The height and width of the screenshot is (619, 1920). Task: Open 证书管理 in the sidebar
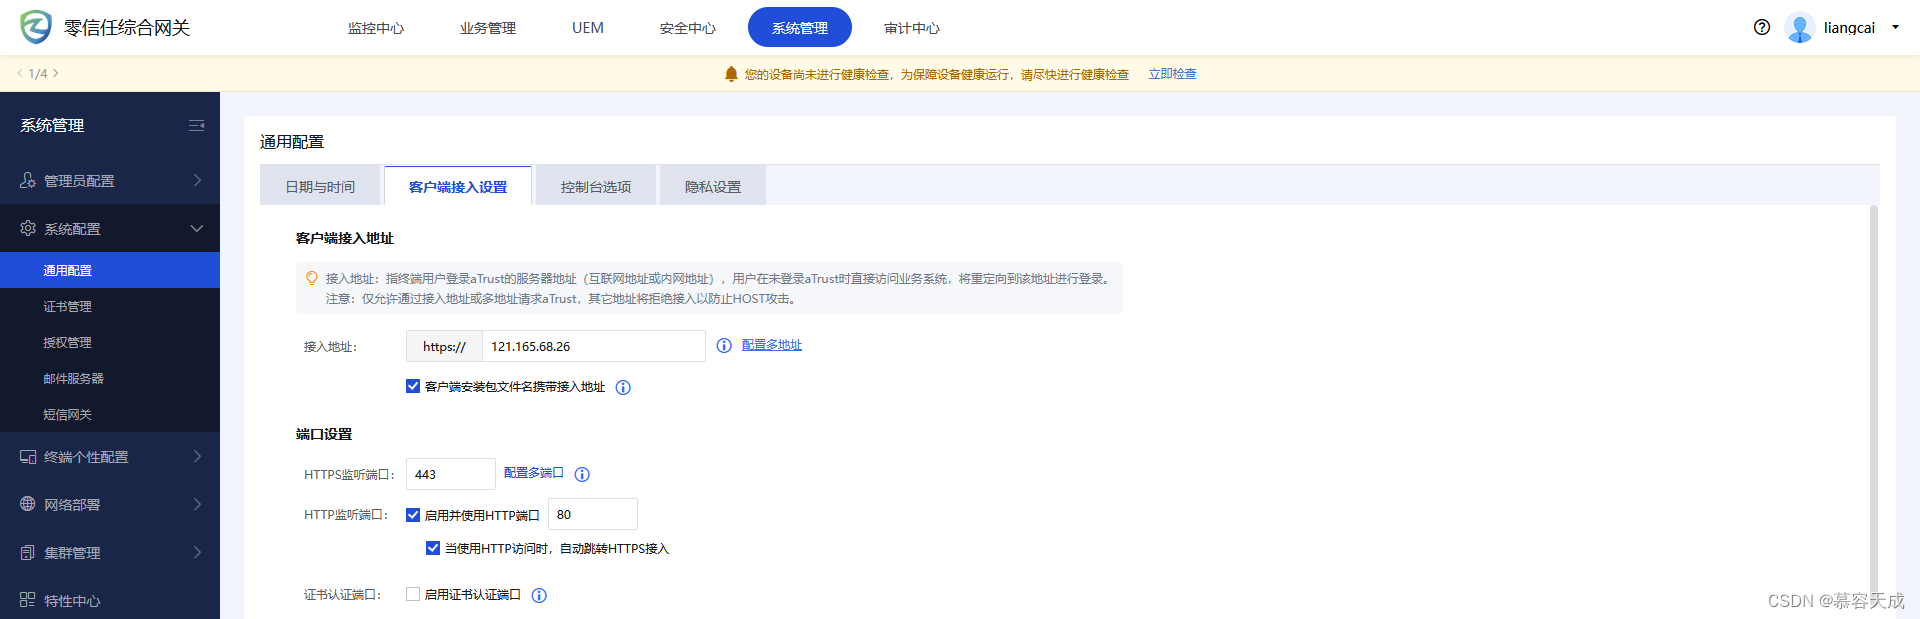click(x=110, y=306)
